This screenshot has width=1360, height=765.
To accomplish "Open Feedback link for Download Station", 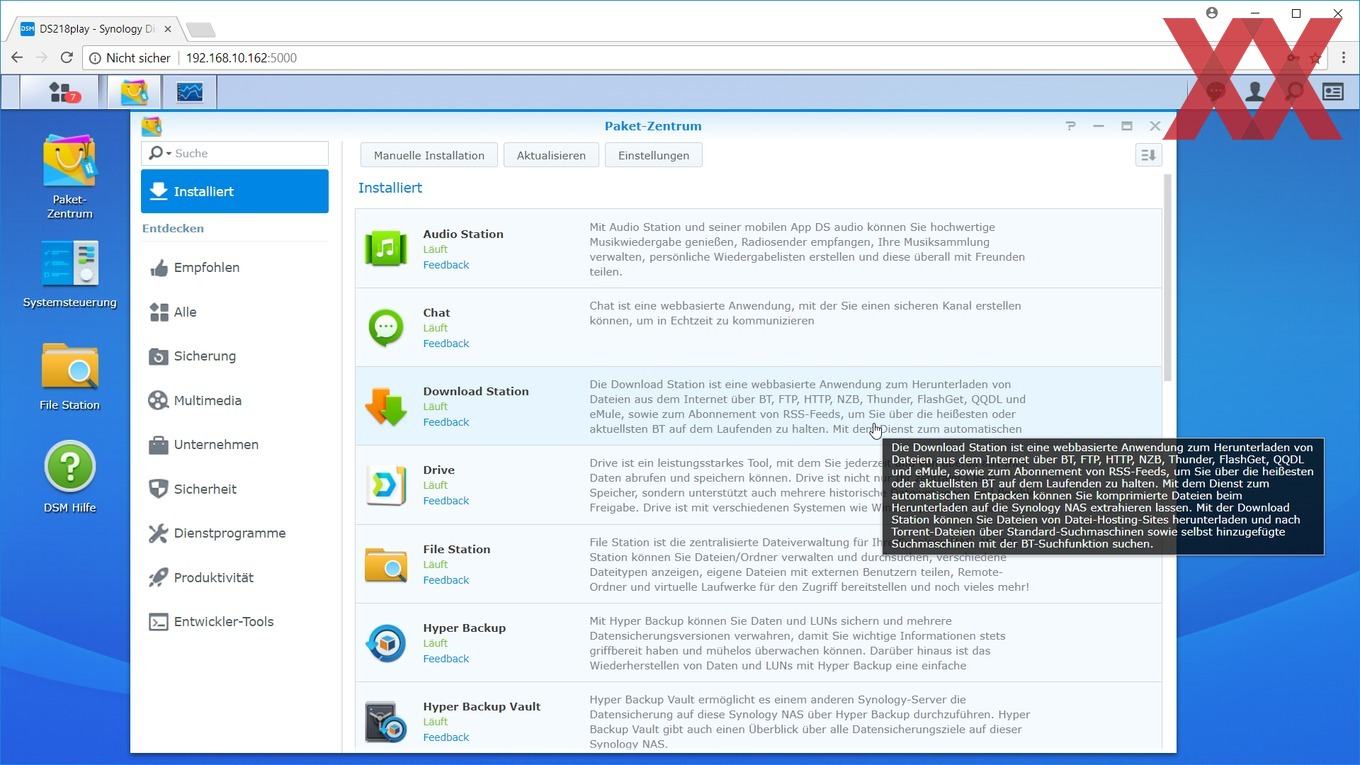I will click(446, 422).
